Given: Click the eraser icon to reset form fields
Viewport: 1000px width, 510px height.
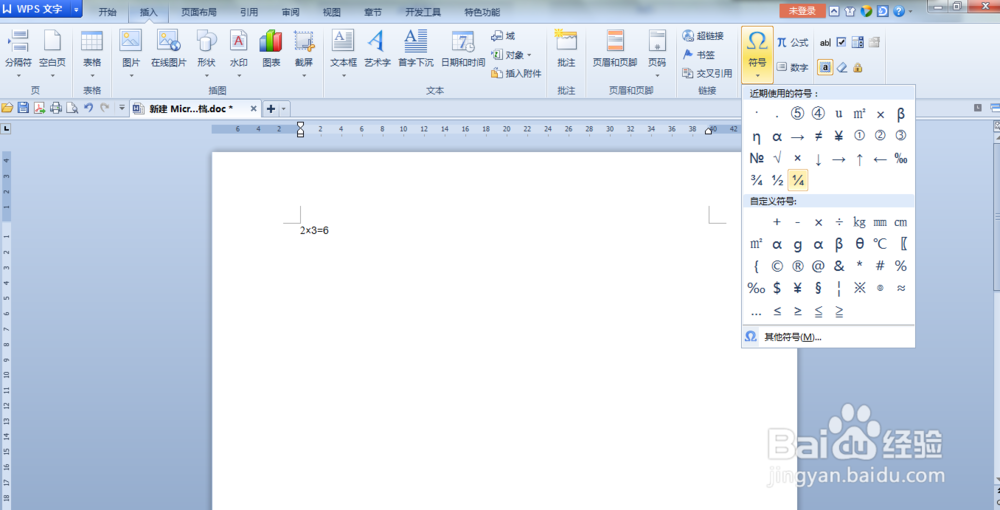Looking at the screenshot, I should (x=842, y=67).
